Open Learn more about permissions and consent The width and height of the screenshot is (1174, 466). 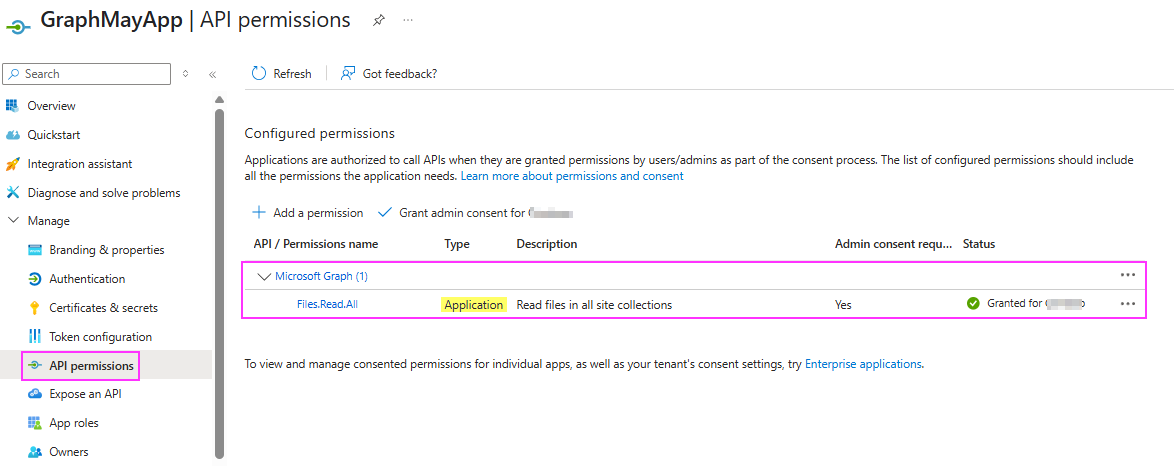tap(572, 176)
